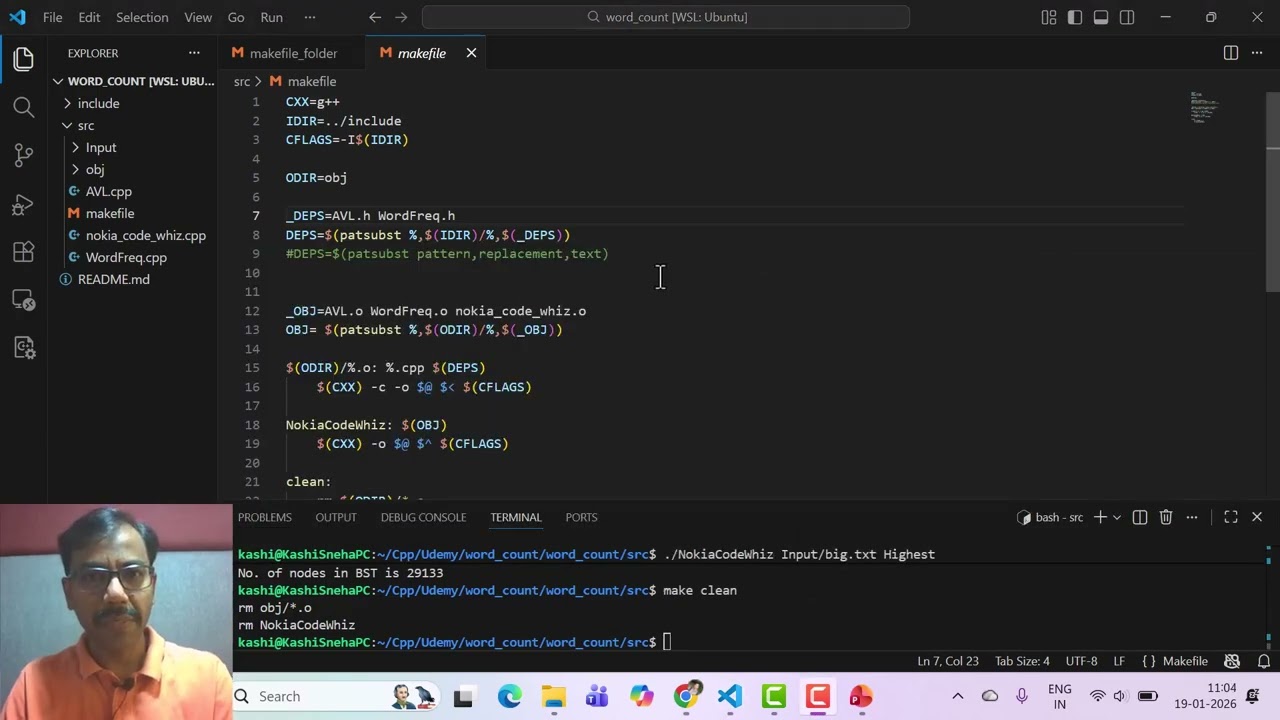Image resolution: width=1280 pixels, height=720 pixels.
Task: Show hidden system tray icons chevron
Action: (957, 696)
